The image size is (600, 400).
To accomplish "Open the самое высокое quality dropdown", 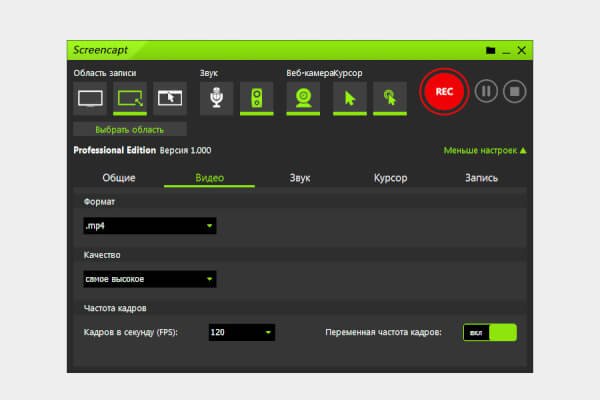I will 150,279.
